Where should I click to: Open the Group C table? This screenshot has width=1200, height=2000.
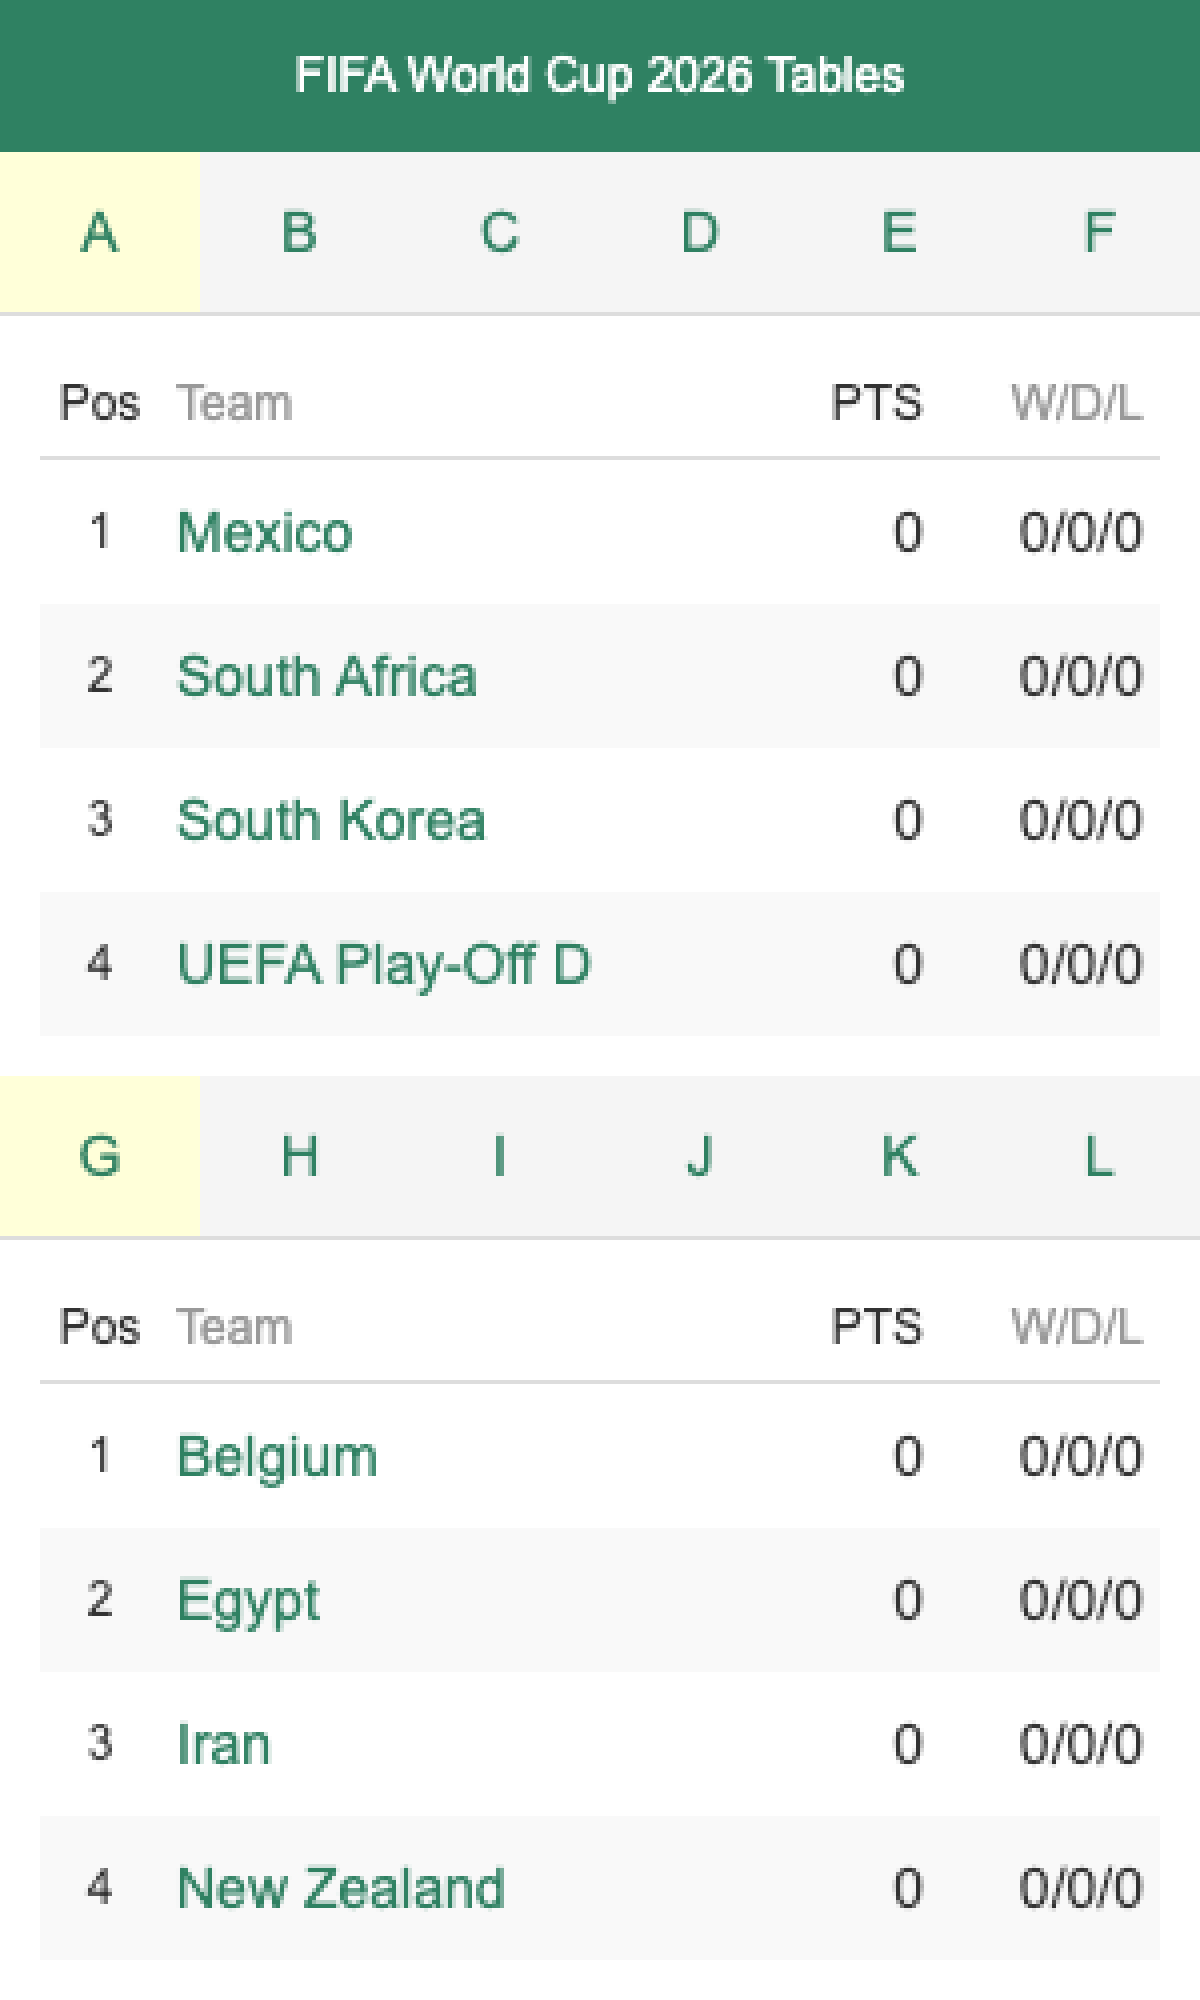click(499, 233)
